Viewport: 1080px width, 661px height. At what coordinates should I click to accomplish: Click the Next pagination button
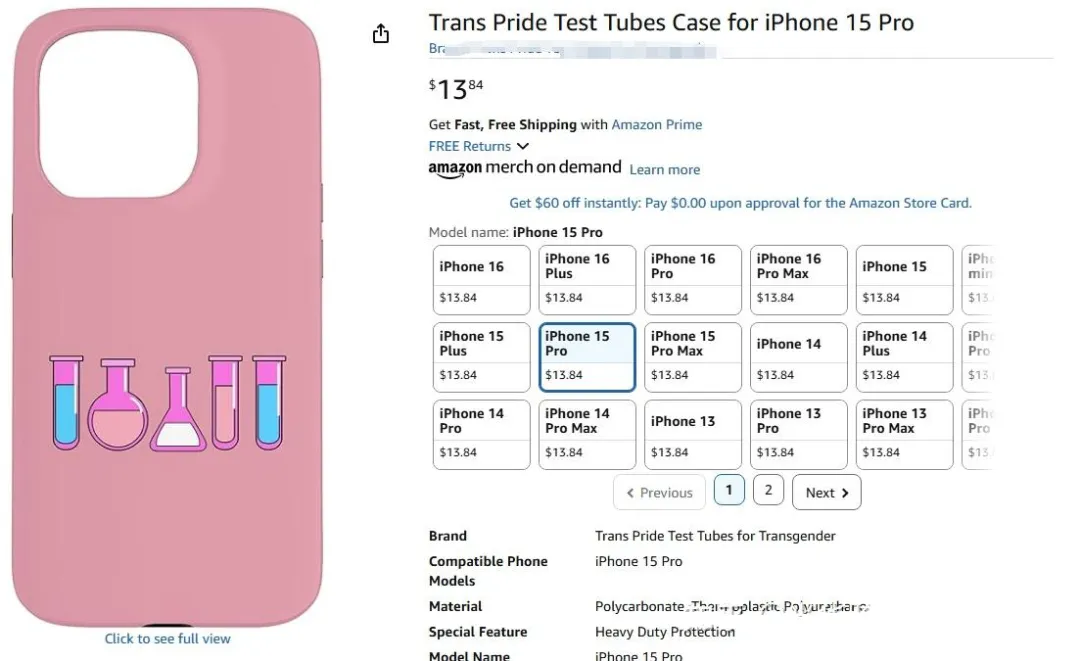pos(826,492)
